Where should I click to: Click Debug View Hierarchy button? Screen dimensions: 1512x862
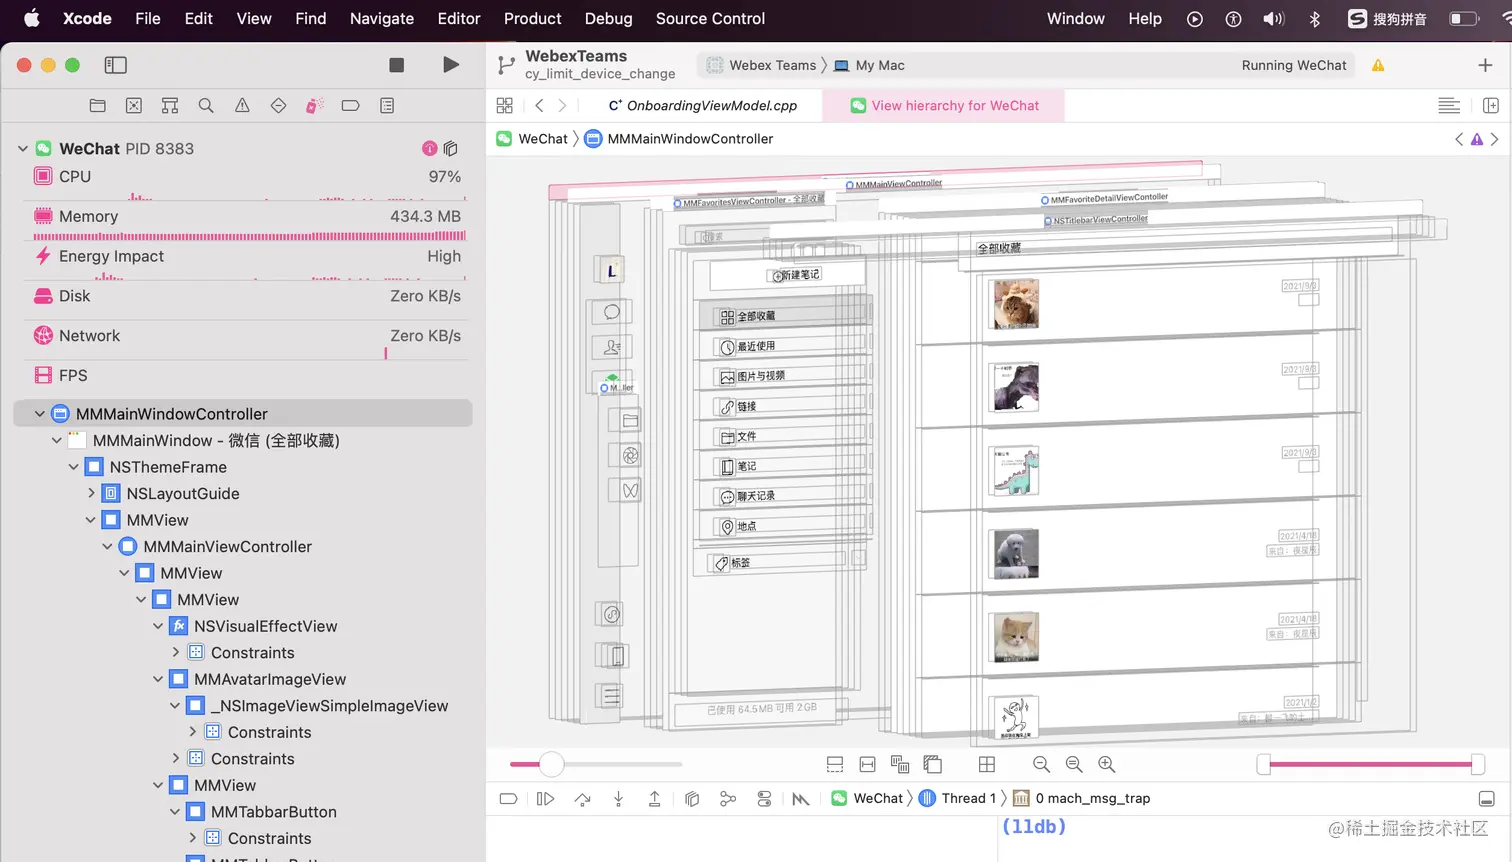pos(691,798)
